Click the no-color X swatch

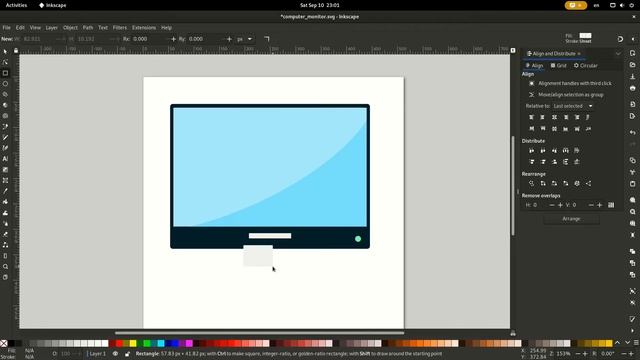tap(4, 343)
